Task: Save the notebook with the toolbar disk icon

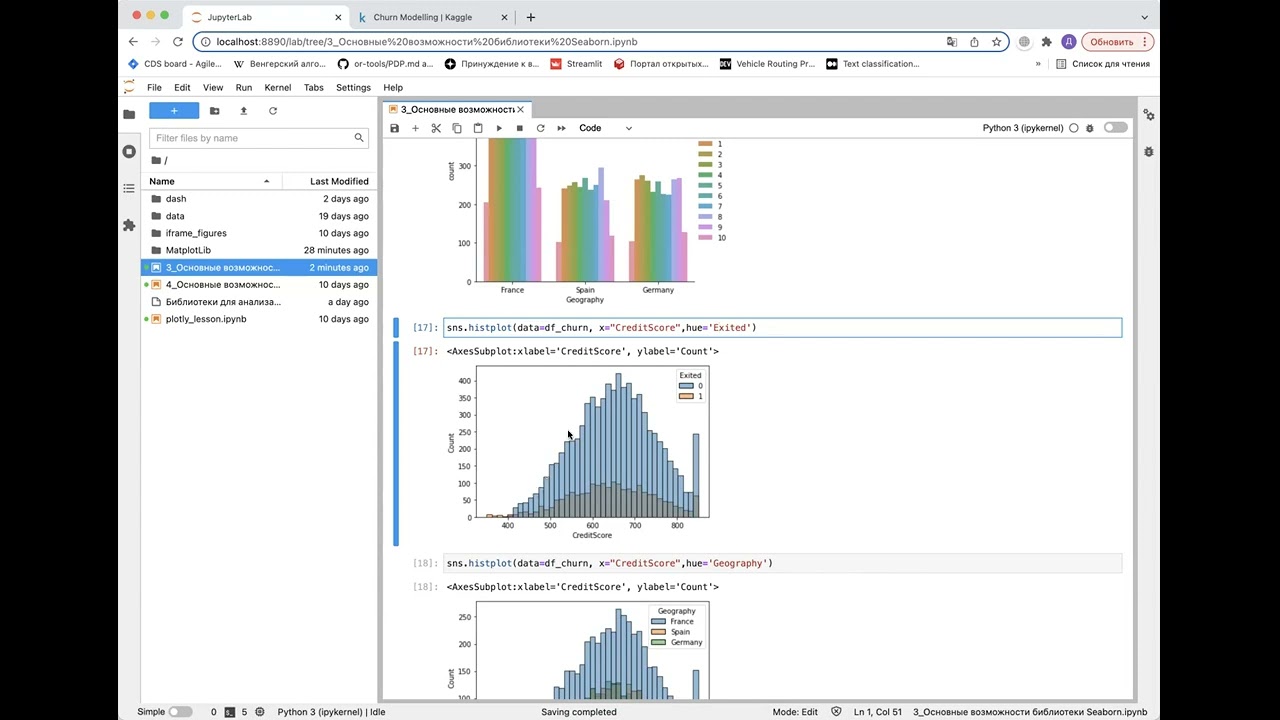Action: coord(395,128)
